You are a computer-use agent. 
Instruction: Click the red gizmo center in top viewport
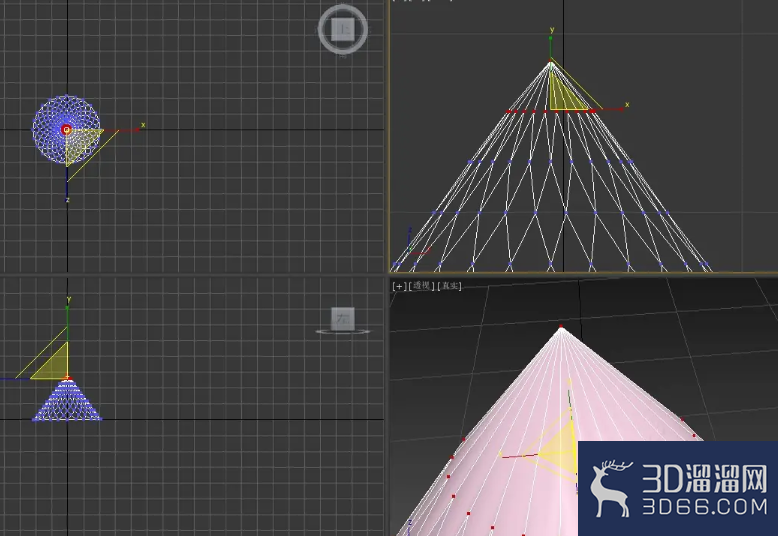click(x=66, y=130)
